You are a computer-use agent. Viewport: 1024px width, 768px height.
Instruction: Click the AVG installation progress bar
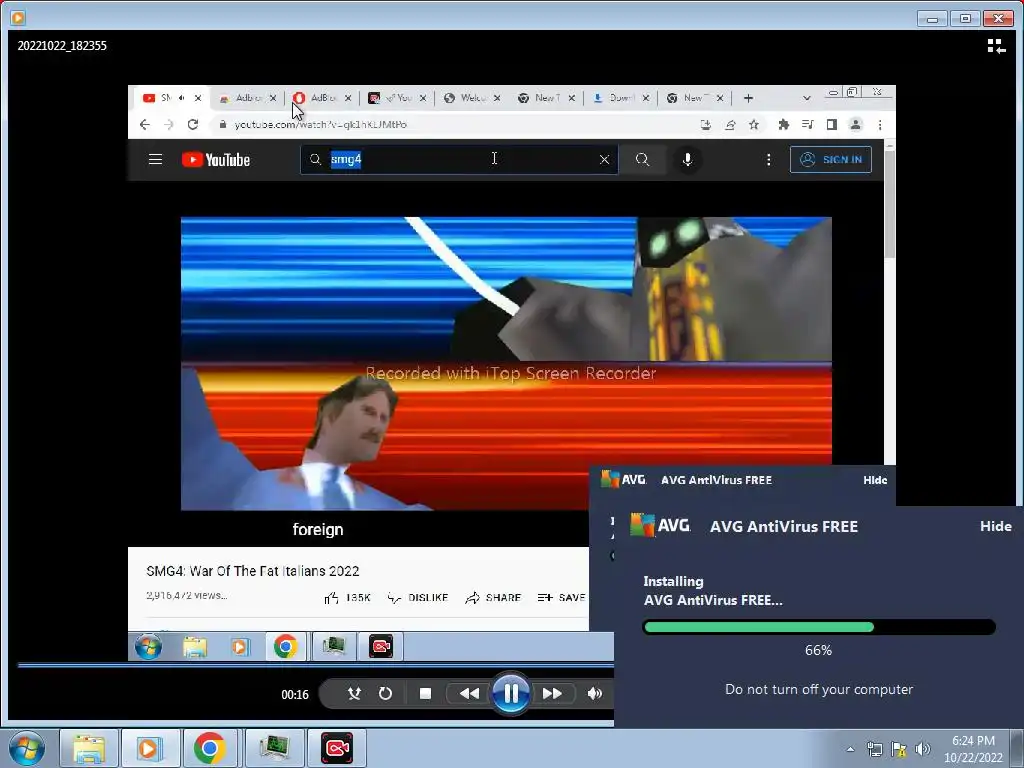coord(819,628)
